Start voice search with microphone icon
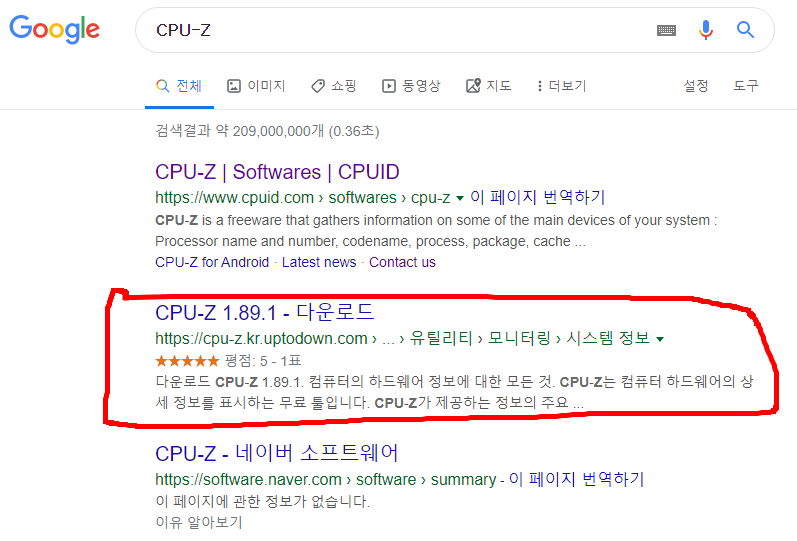 click(x=705, y=30)
